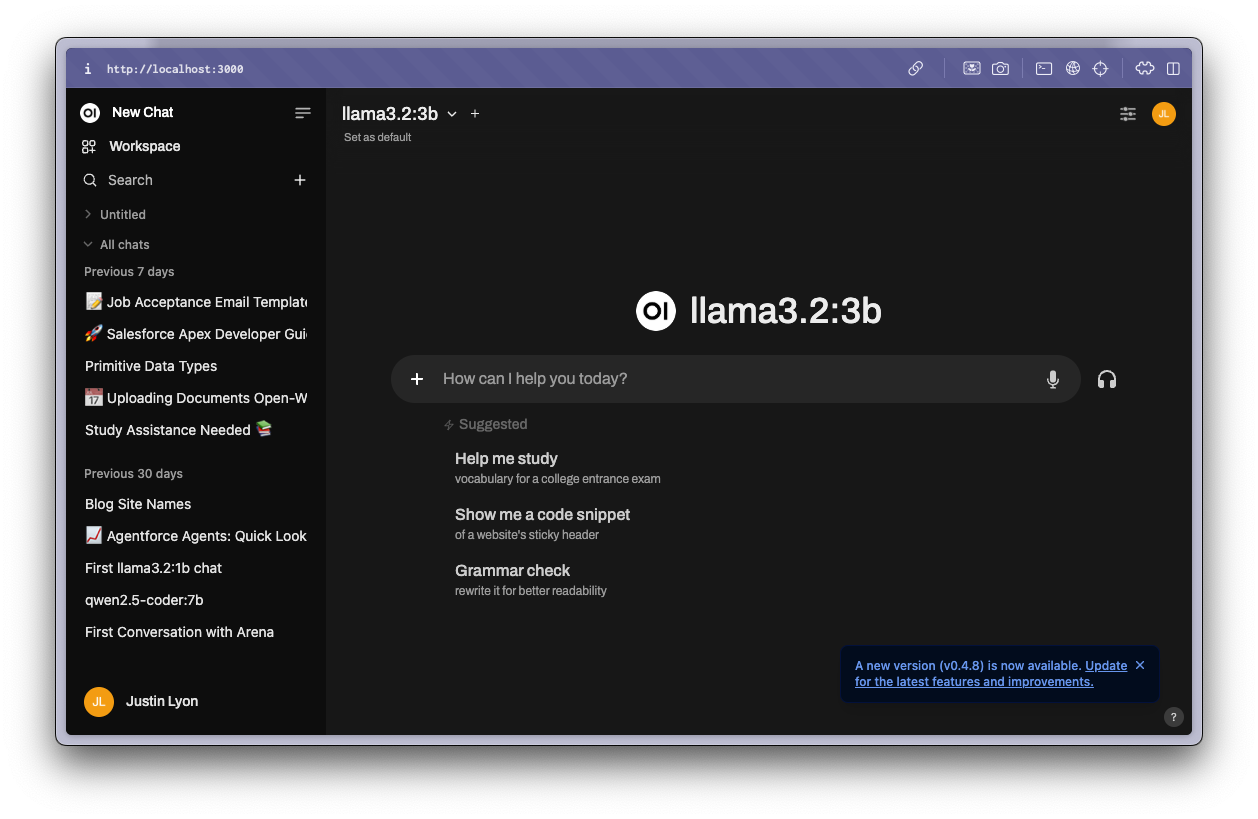Choose Show me a code snippet suggestion
Screen dimensions: 1258x819
pos(543,524)
